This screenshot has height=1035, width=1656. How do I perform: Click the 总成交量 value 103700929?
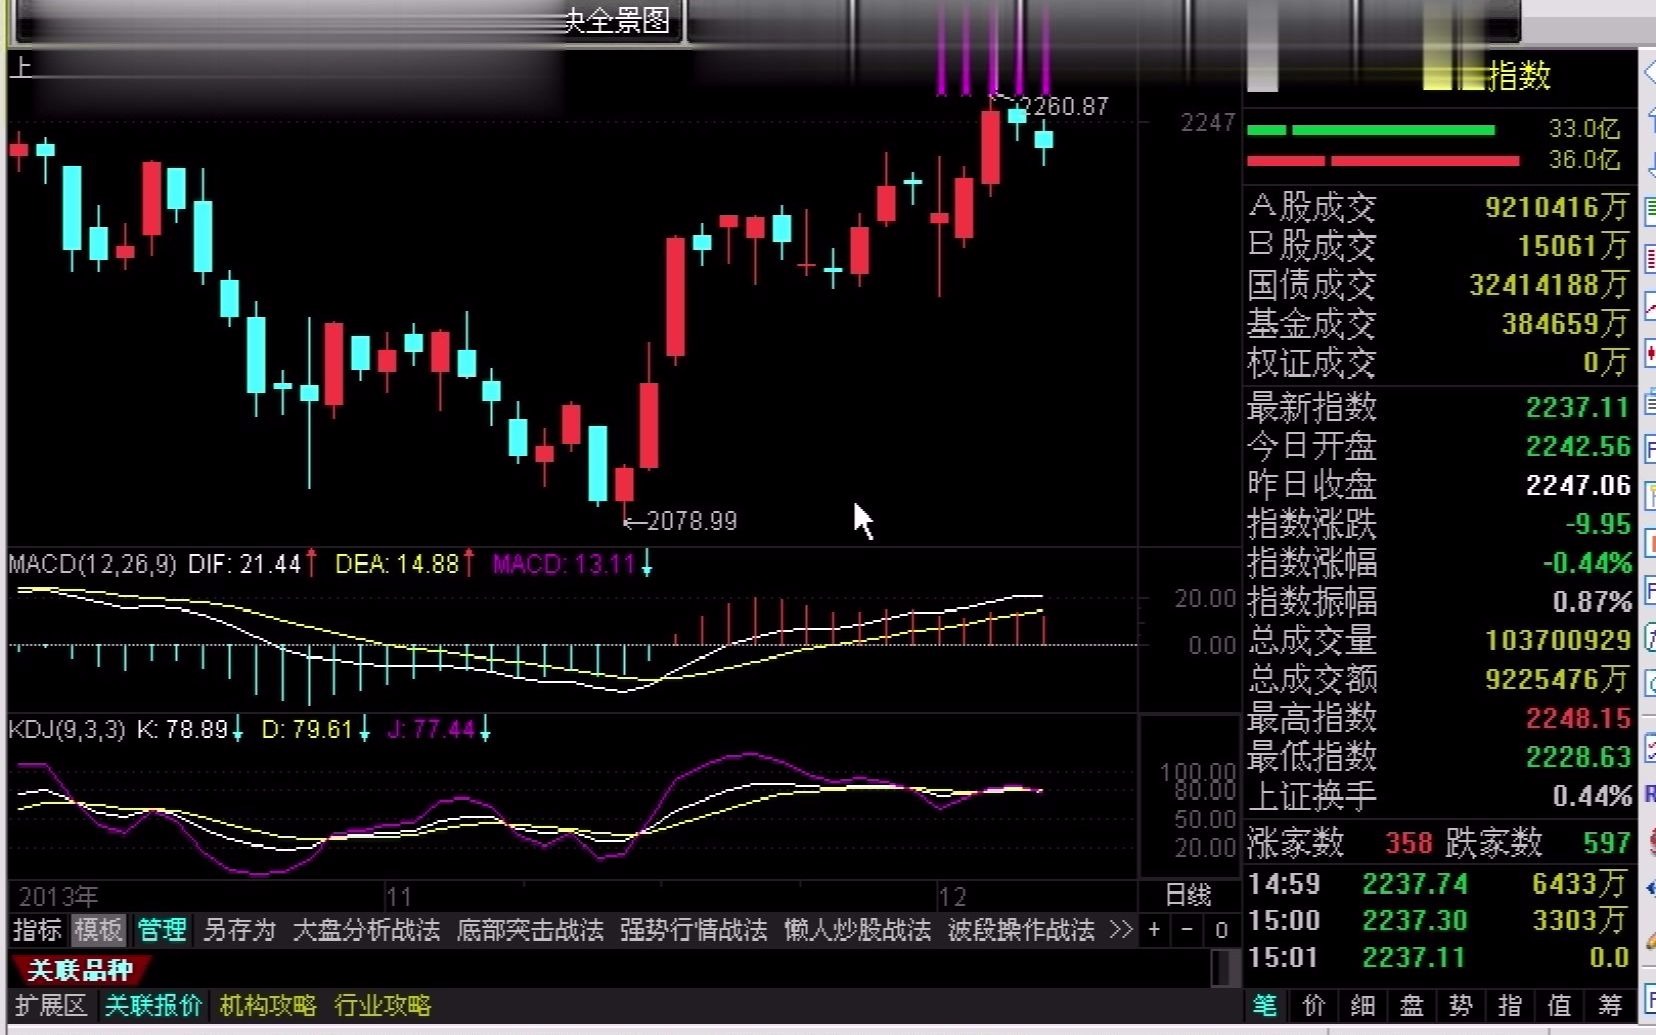(1558, 640)
